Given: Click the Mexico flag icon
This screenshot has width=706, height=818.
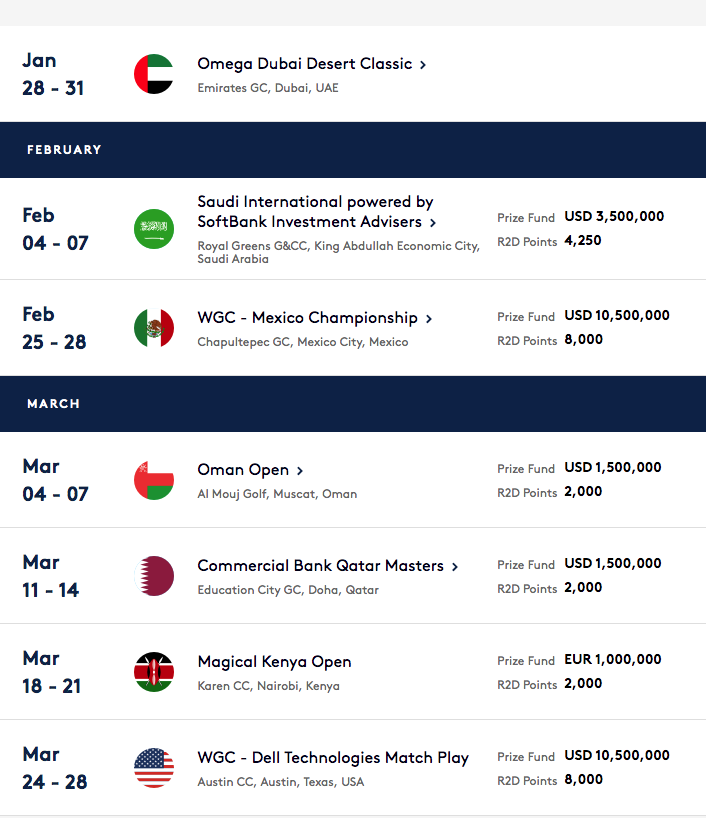Looking at the screenshot, I should [154, 328].
